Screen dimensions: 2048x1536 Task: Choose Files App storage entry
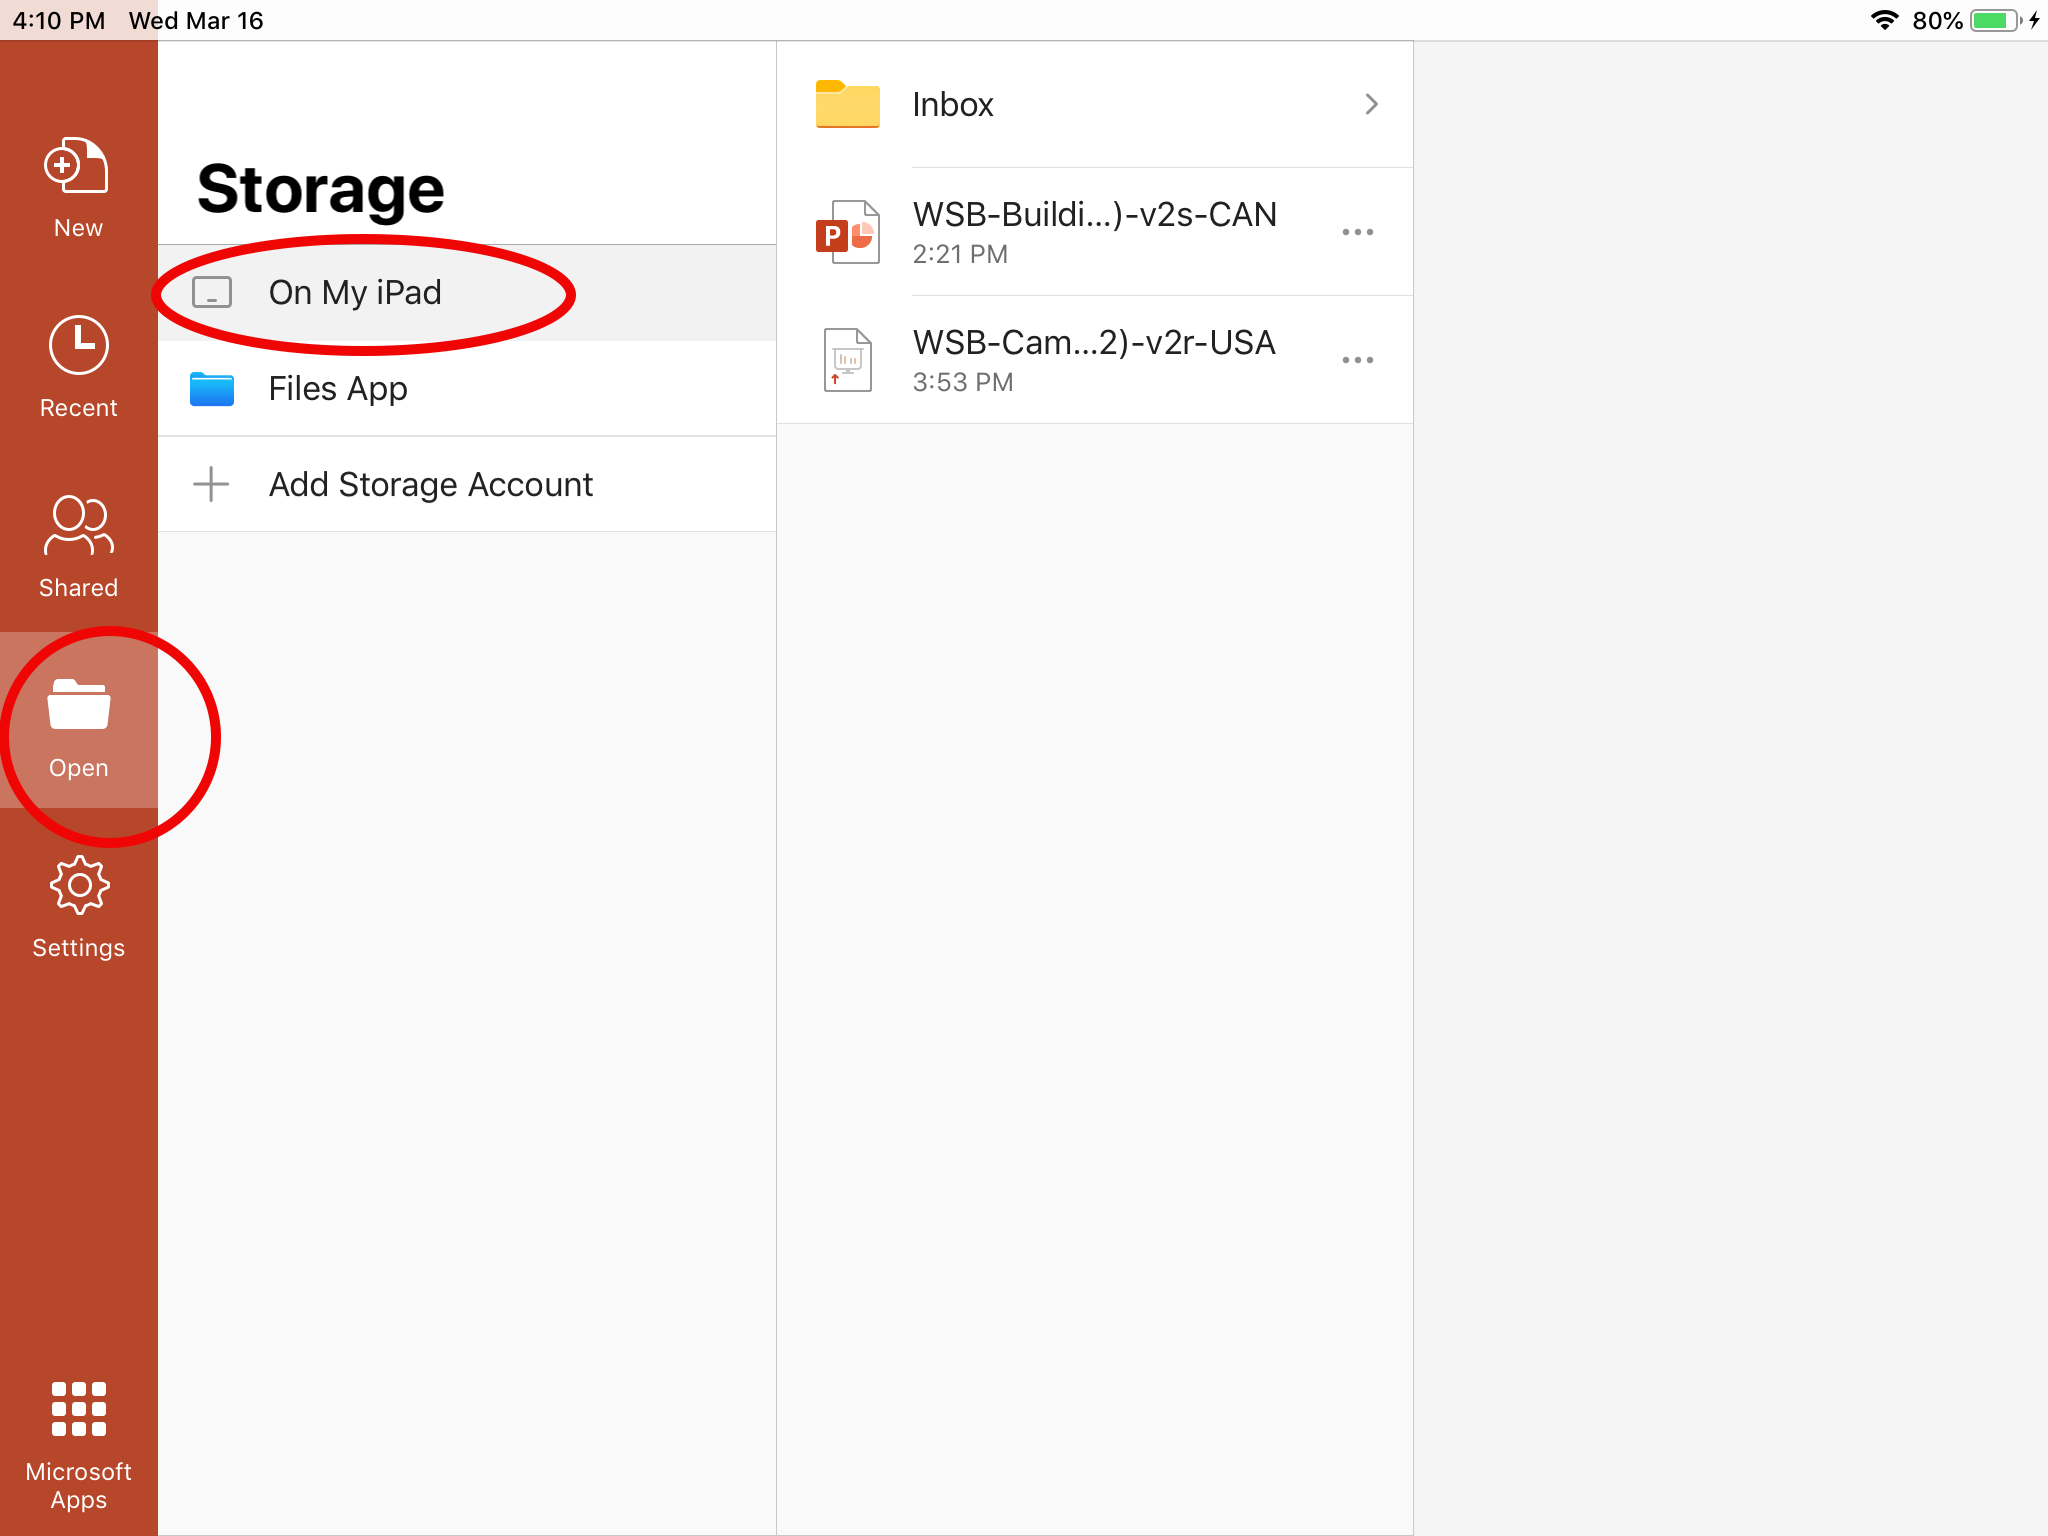[x=338, y=389]
